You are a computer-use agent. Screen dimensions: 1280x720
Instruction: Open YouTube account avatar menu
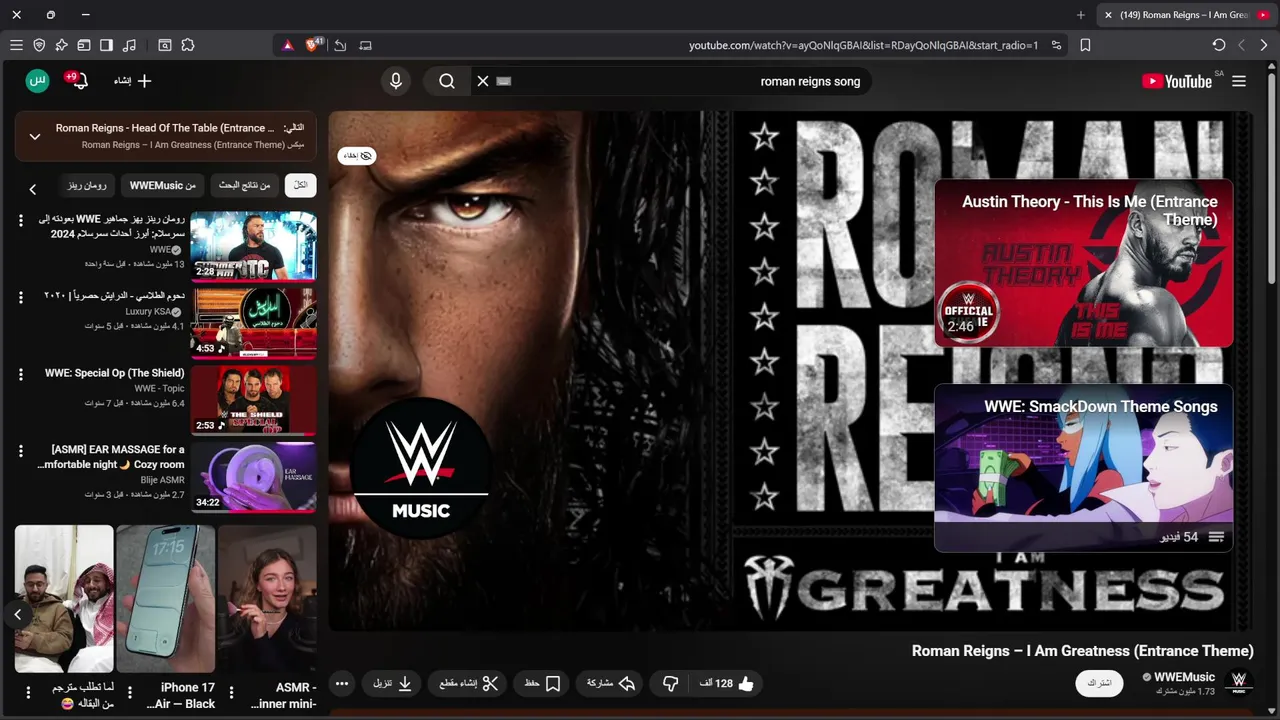click(37, 81)
